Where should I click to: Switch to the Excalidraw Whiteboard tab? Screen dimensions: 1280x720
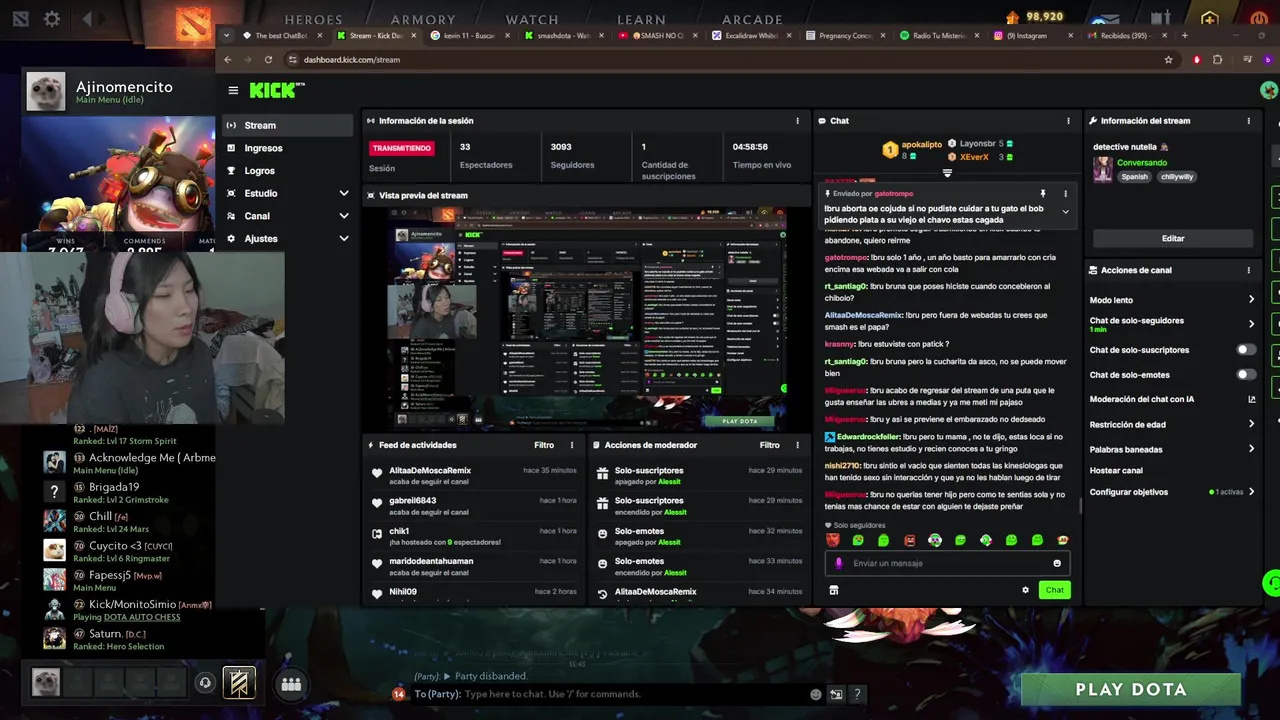click(x=751, y=35)
